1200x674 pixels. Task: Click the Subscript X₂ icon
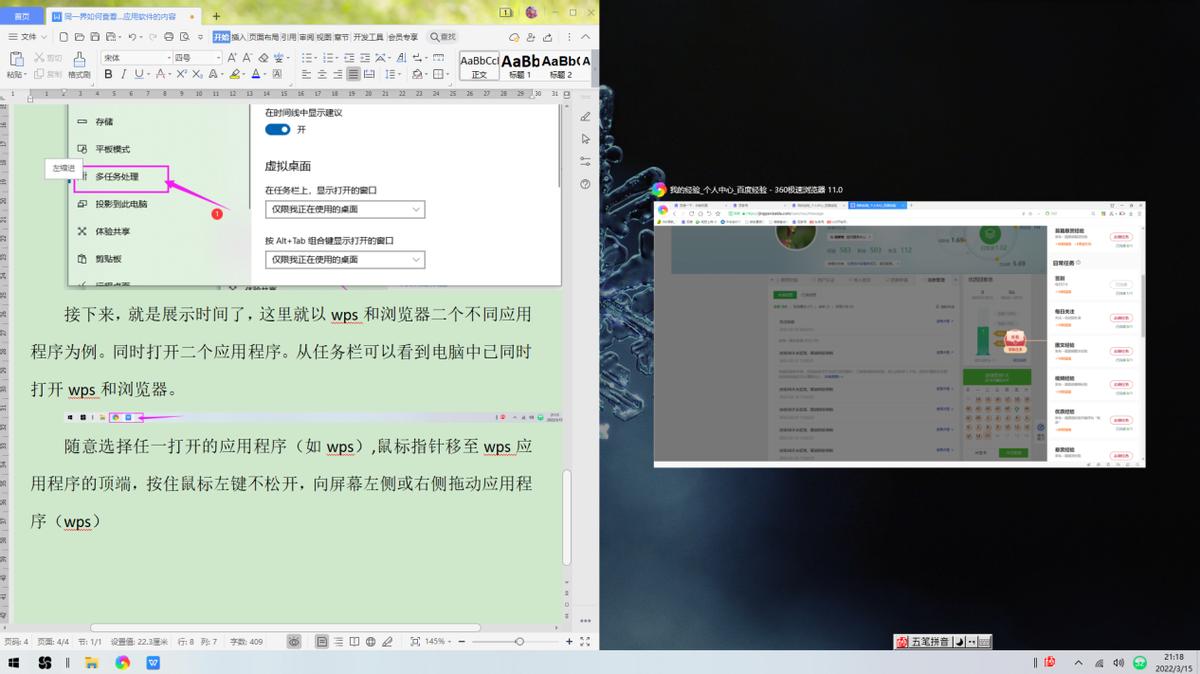pyautogui.click(x=197, y=74)
